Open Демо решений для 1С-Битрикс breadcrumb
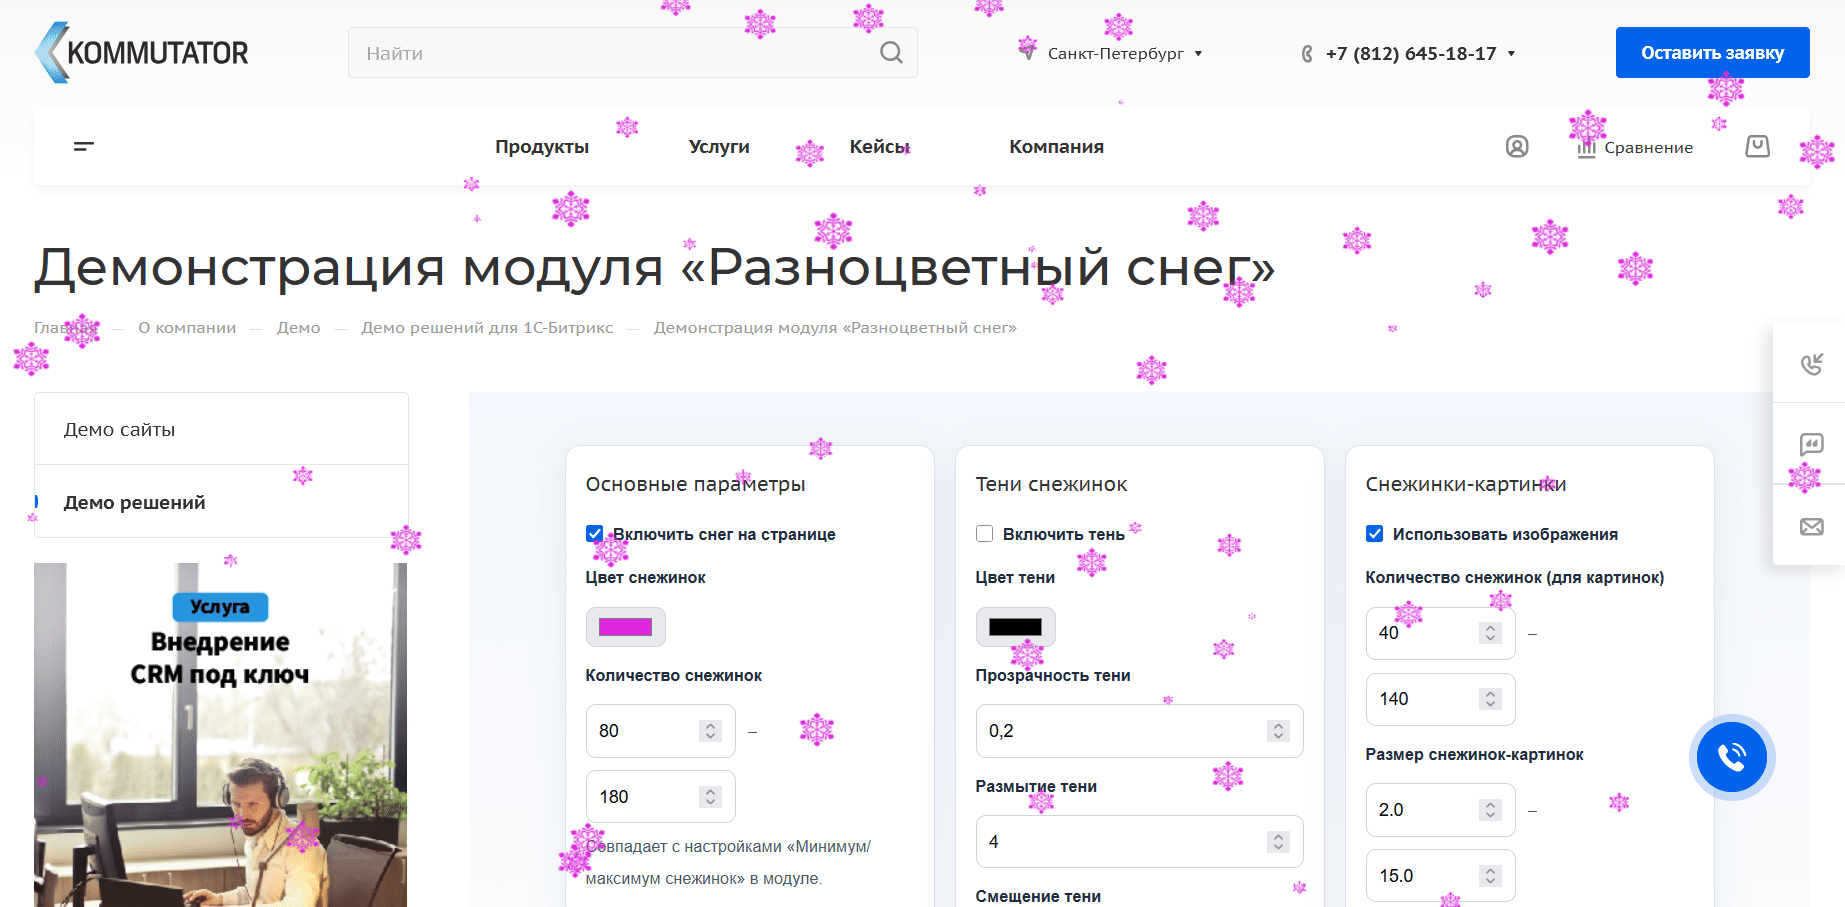 pyautogui.click(x=487, y=328)
